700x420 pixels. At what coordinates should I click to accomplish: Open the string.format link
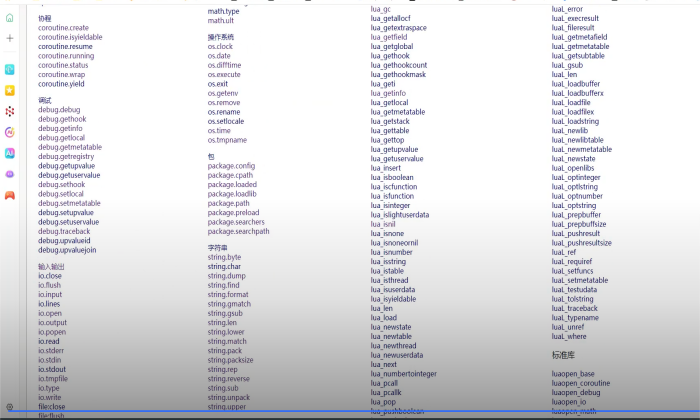point(228,295)
